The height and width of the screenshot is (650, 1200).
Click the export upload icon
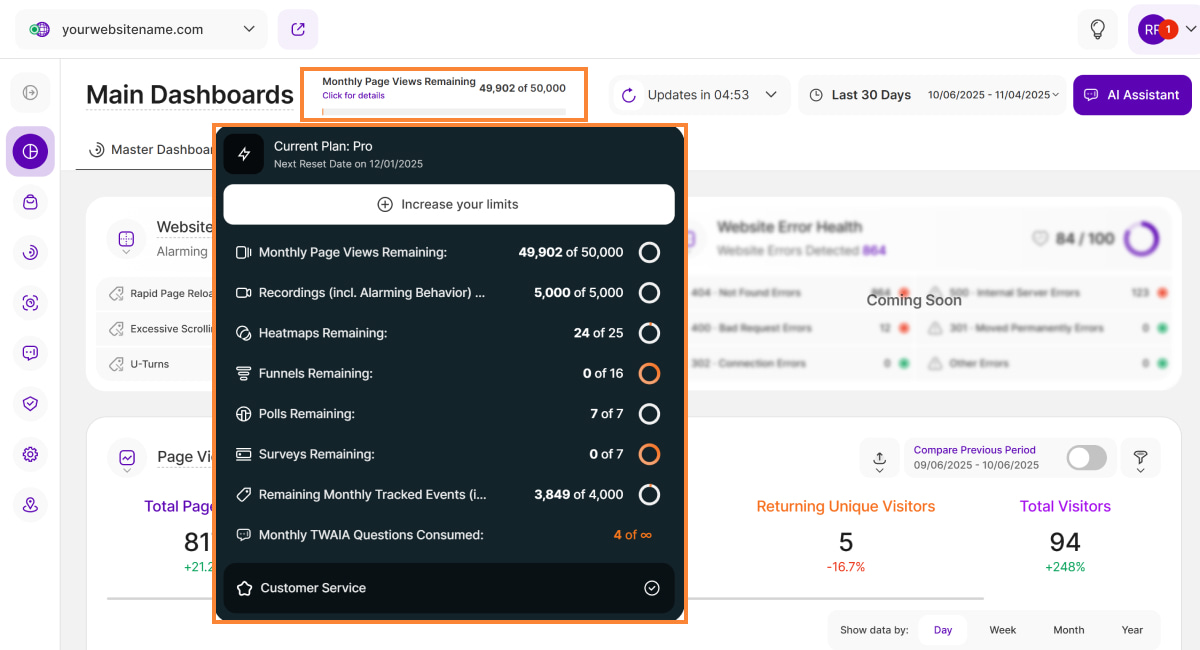[x=879, y=458]
